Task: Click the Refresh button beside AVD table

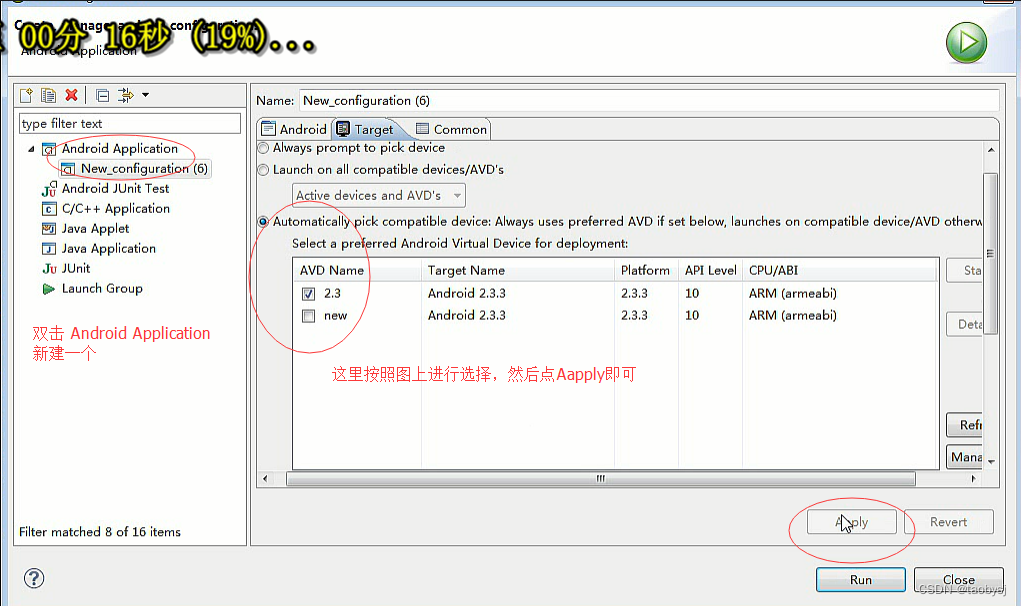Action: pos(964,425)
